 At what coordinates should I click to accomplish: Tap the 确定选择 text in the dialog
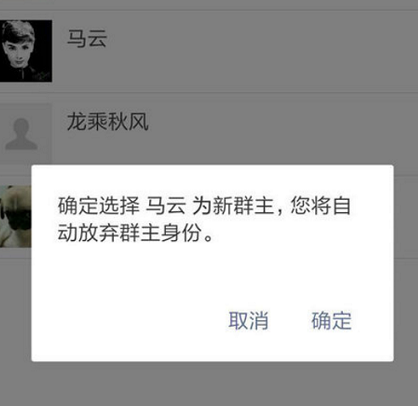coord(99,206)
